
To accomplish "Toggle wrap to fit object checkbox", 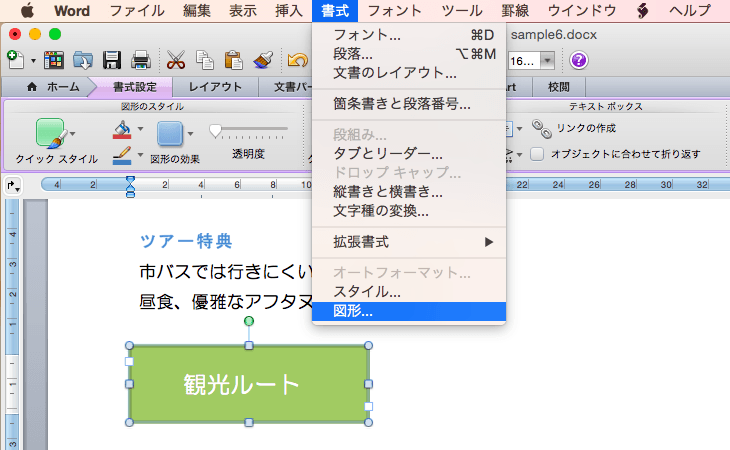I will (x=537, y=154).
